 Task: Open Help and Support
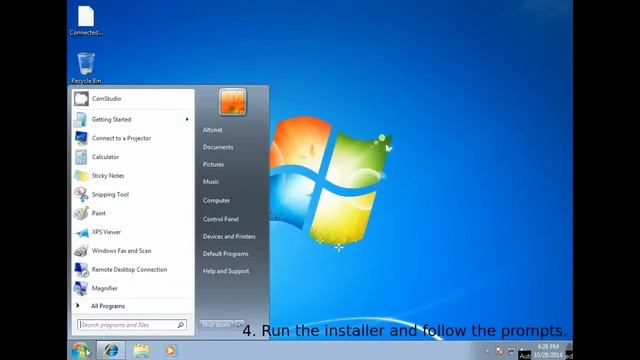(226, 271)
